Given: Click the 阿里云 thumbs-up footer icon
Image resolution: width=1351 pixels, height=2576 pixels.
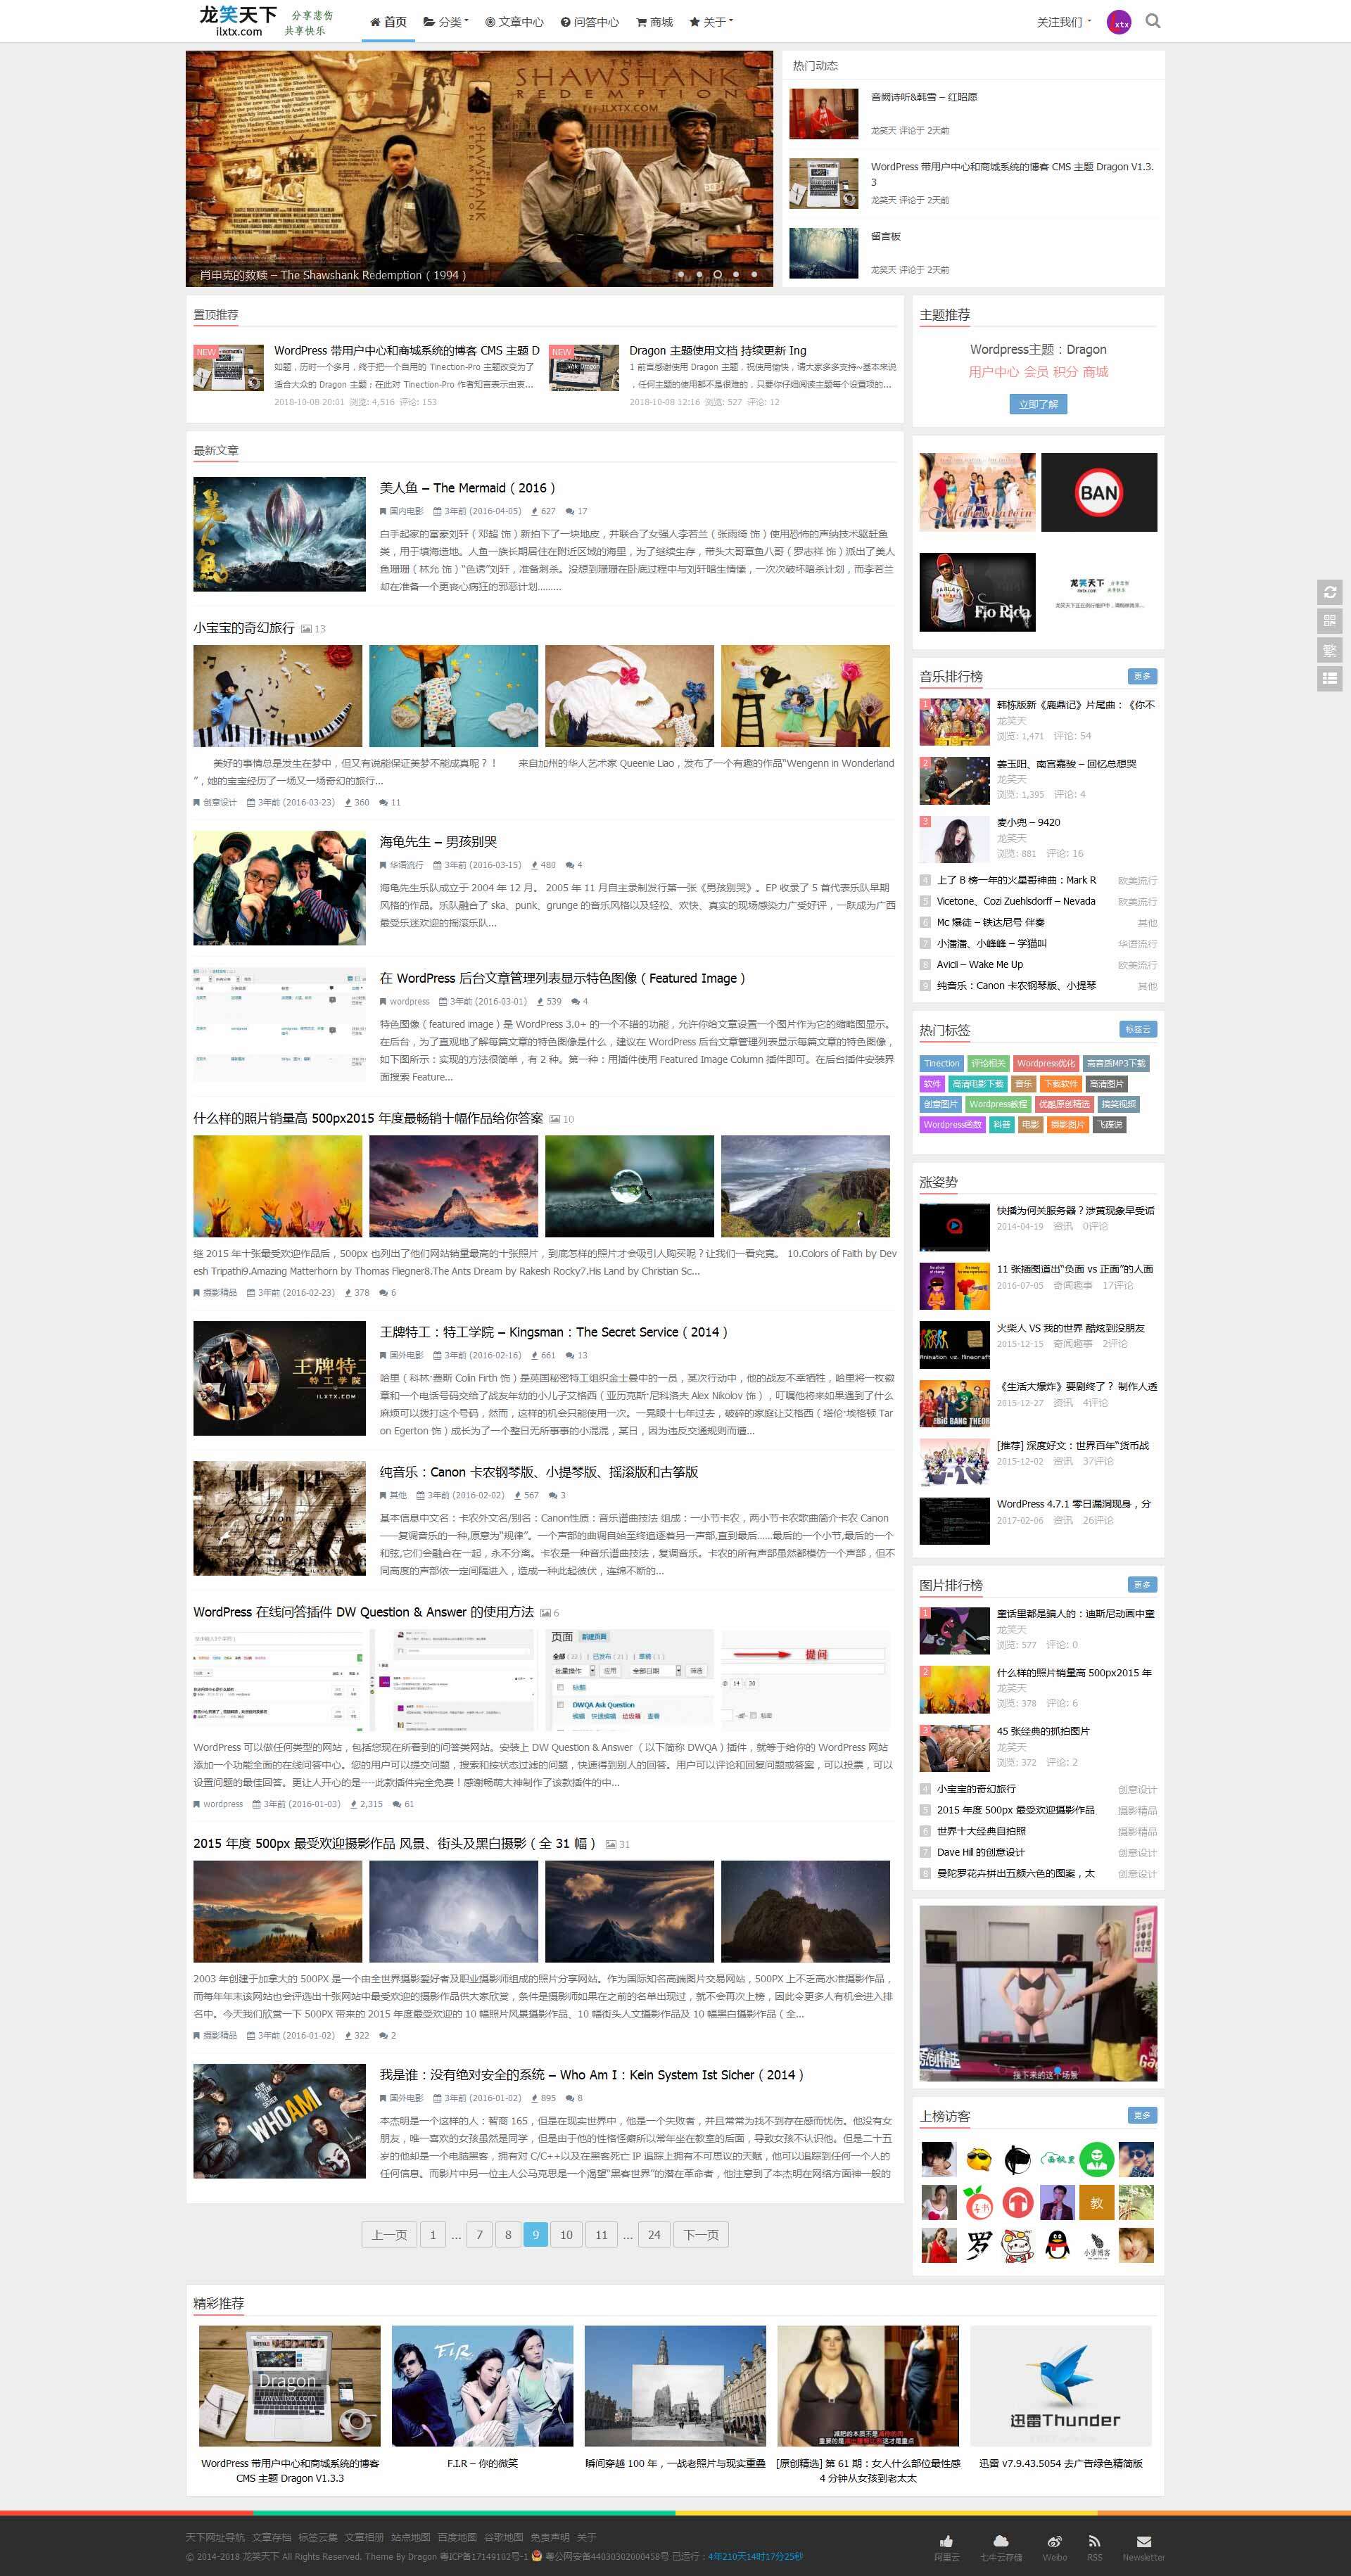Looking at the screenshot, I should 946,2541.
